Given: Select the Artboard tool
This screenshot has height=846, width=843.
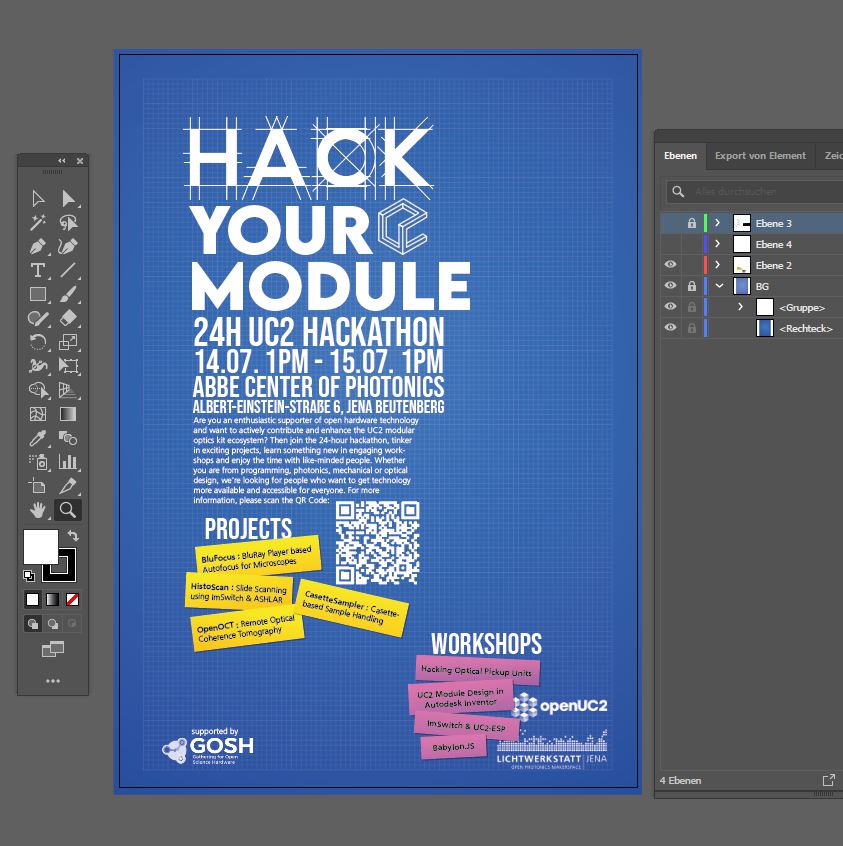Looking at the screenshot, I should click(38, 486).
